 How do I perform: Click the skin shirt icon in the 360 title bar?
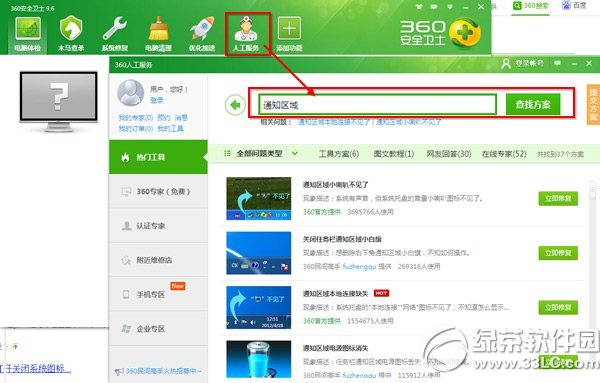[419, 7]
